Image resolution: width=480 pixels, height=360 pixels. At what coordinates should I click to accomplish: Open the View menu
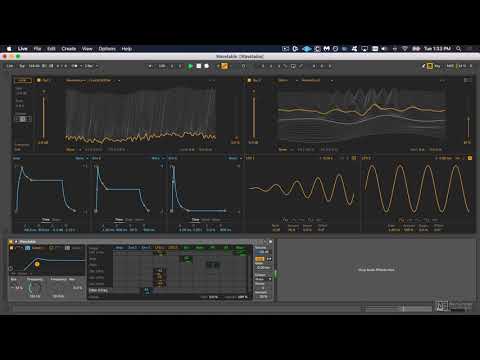(x=87, y=49)
